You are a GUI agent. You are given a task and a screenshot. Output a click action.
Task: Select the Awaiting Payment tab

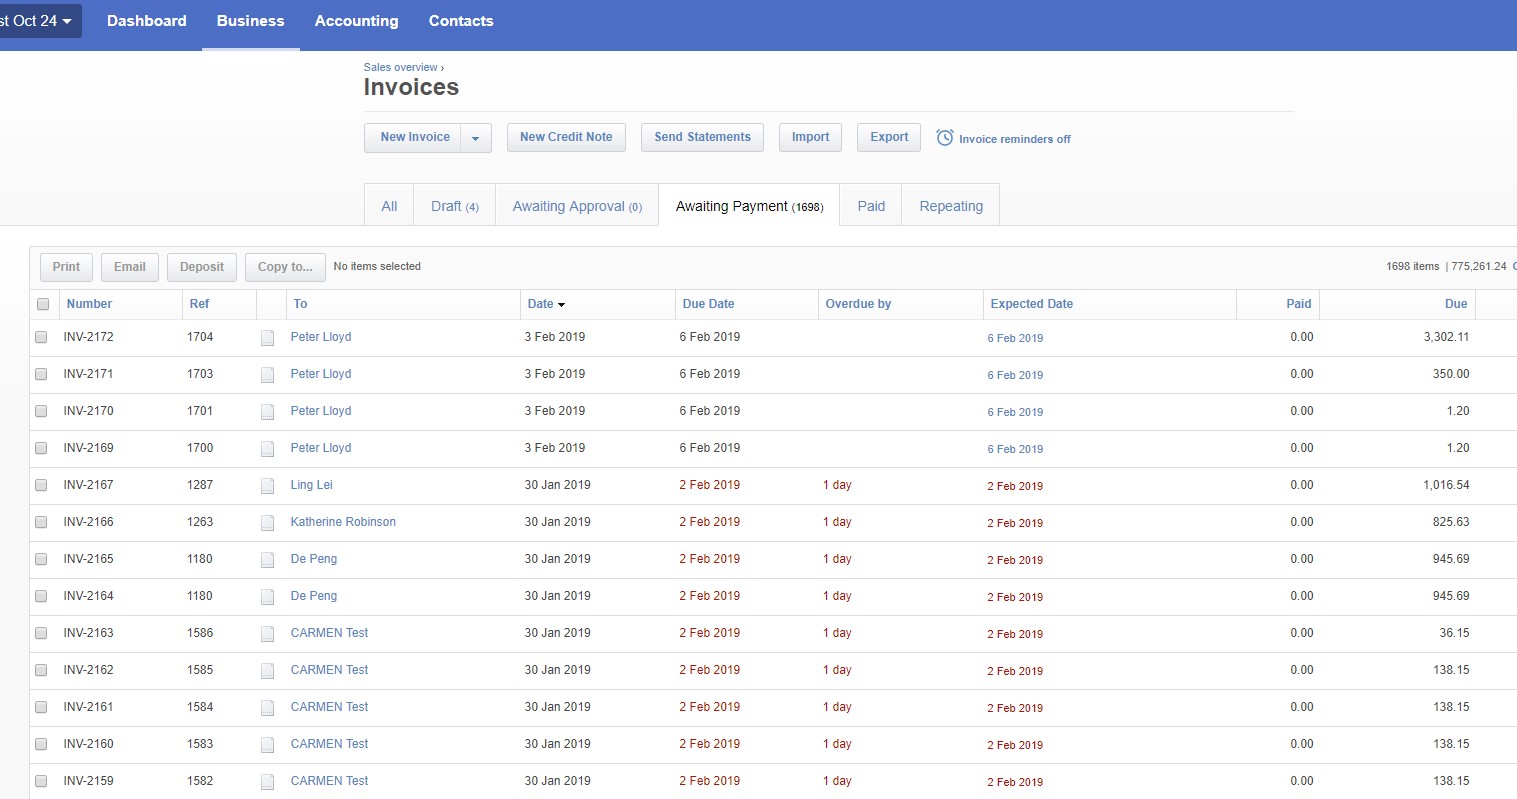click(x=750, y=206)
